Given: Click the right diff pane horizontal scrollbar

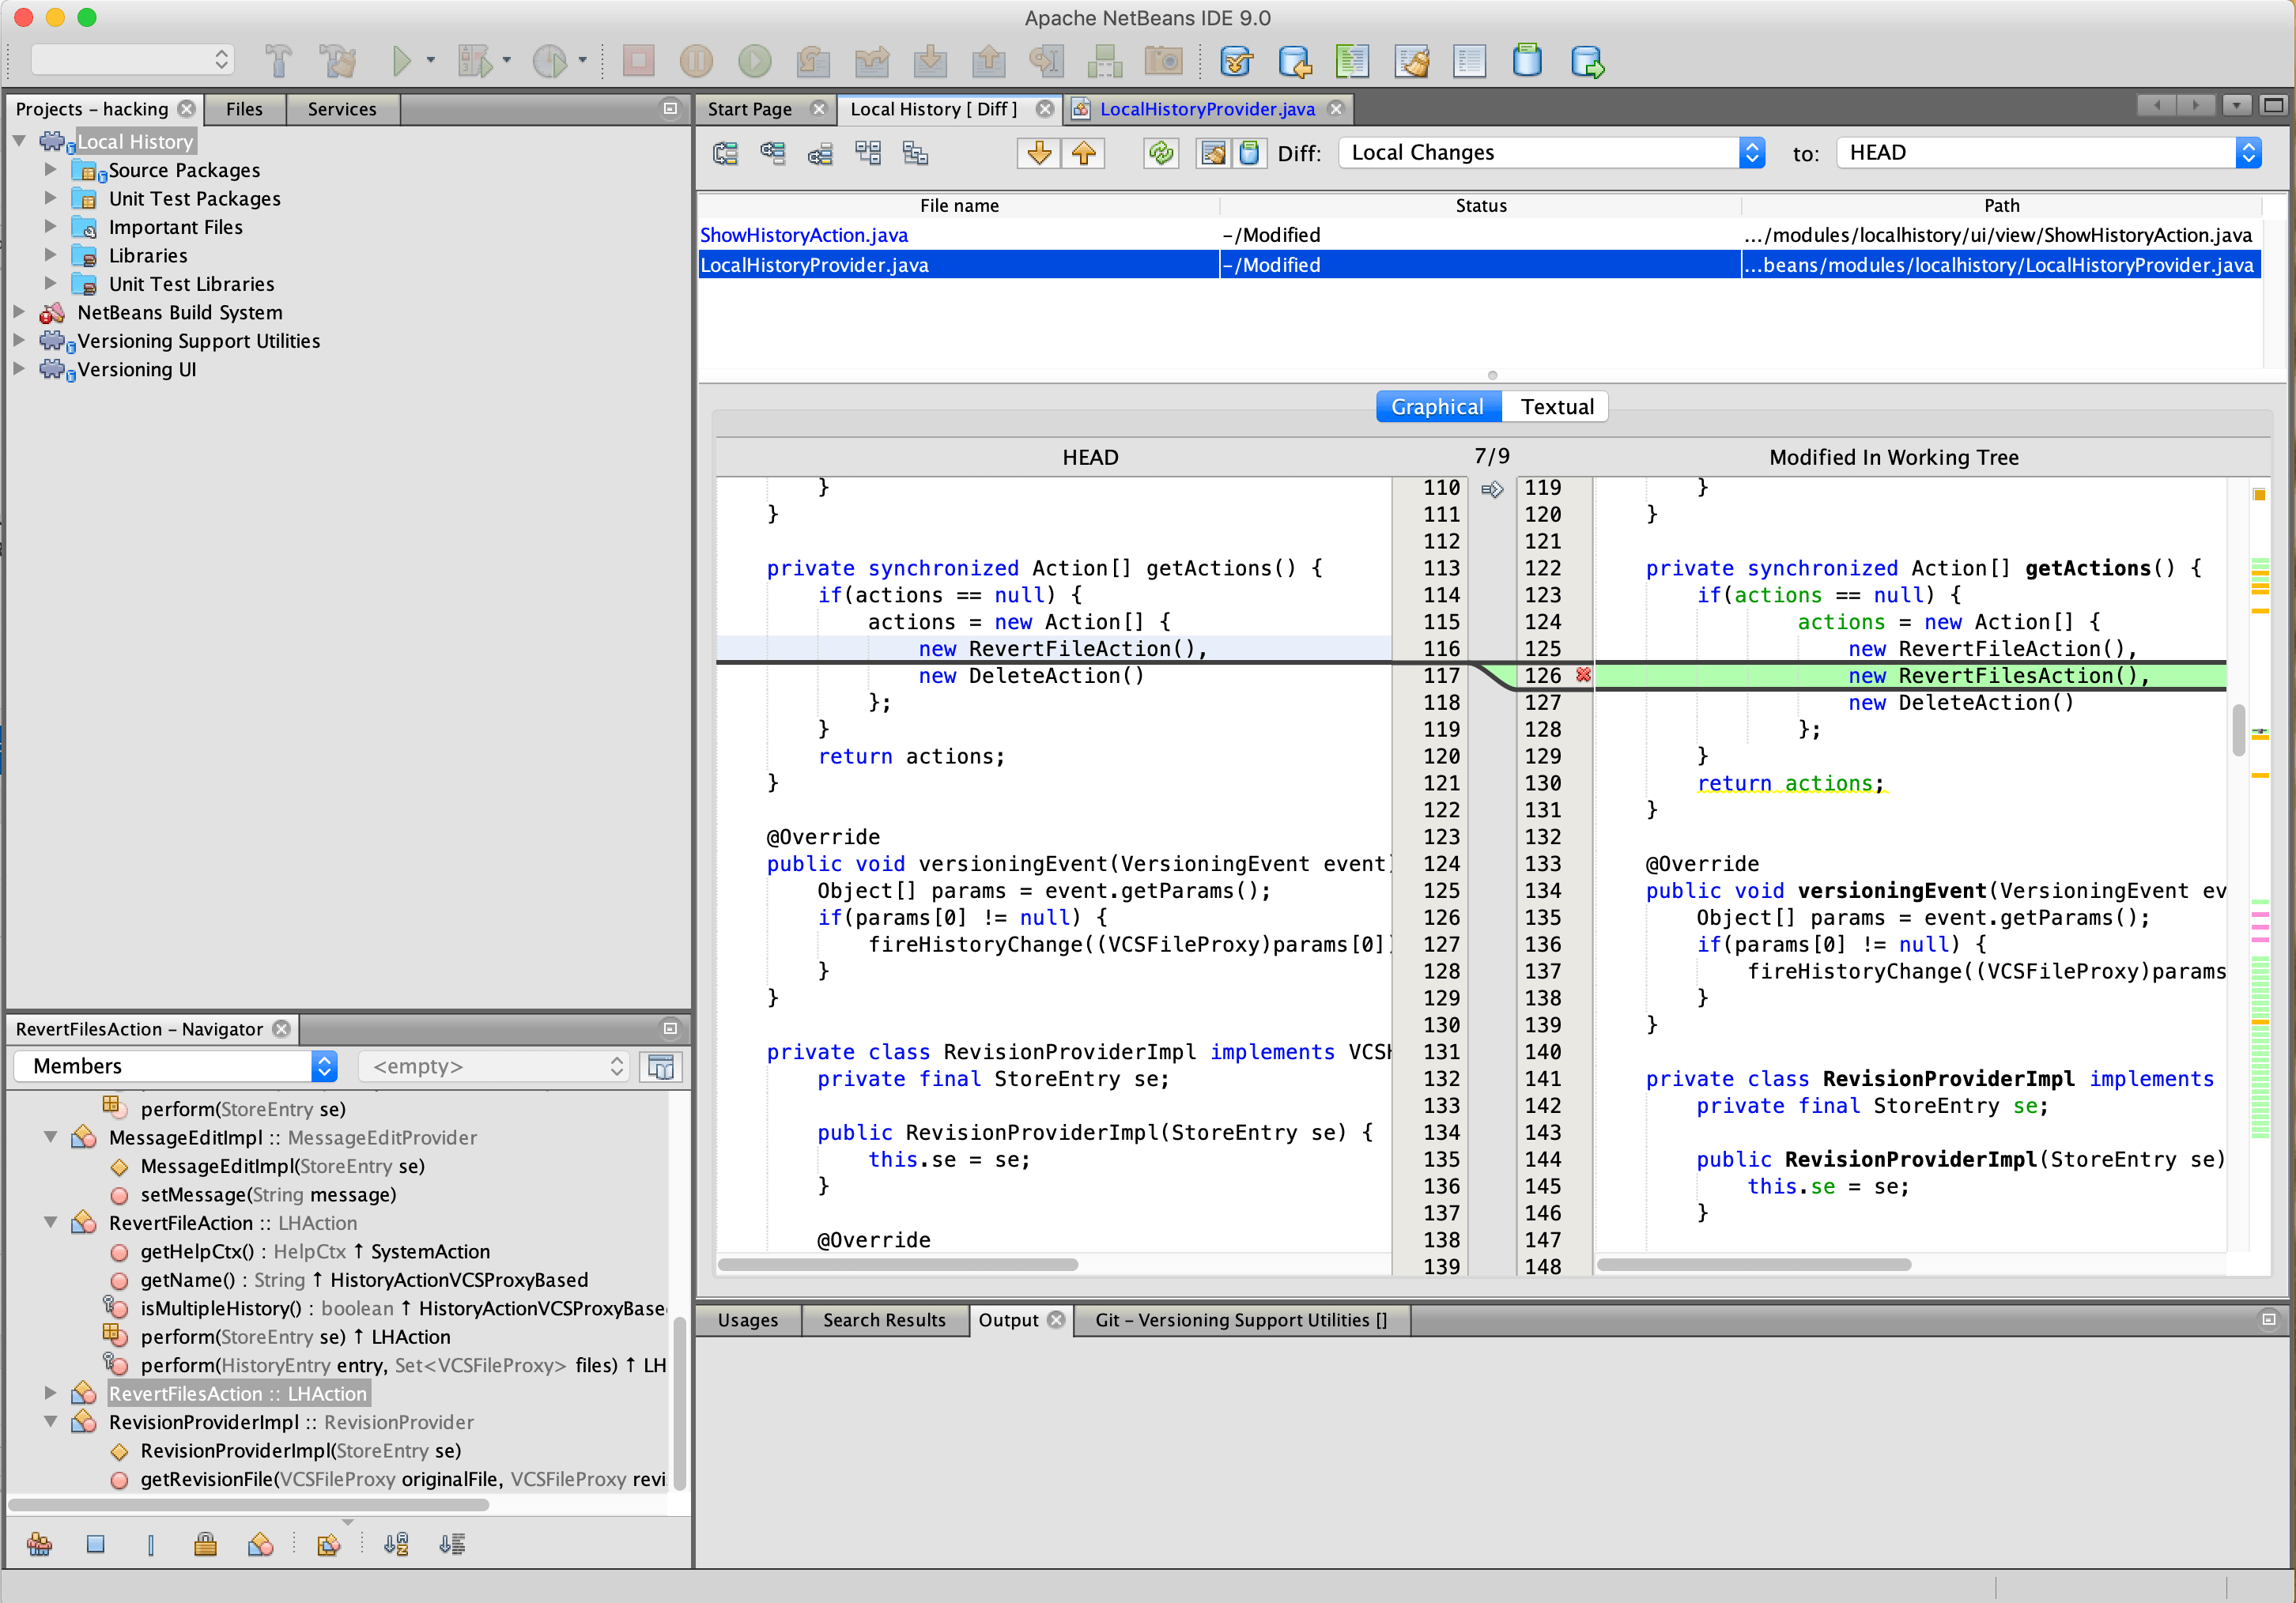Looking at the screenshot, I should [x=1754, y=1264].
